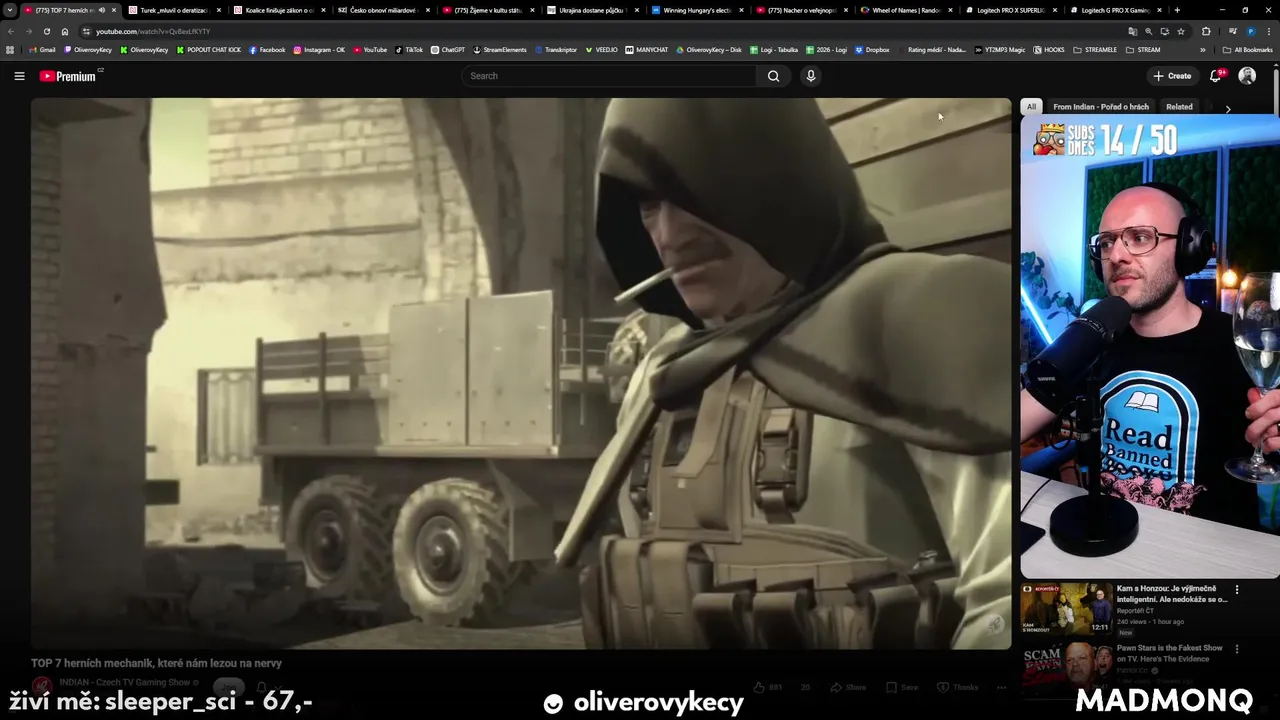Open ChatGPT bookmark
The width and height of the screenshot is (1280, 720).
click(448, 50)
